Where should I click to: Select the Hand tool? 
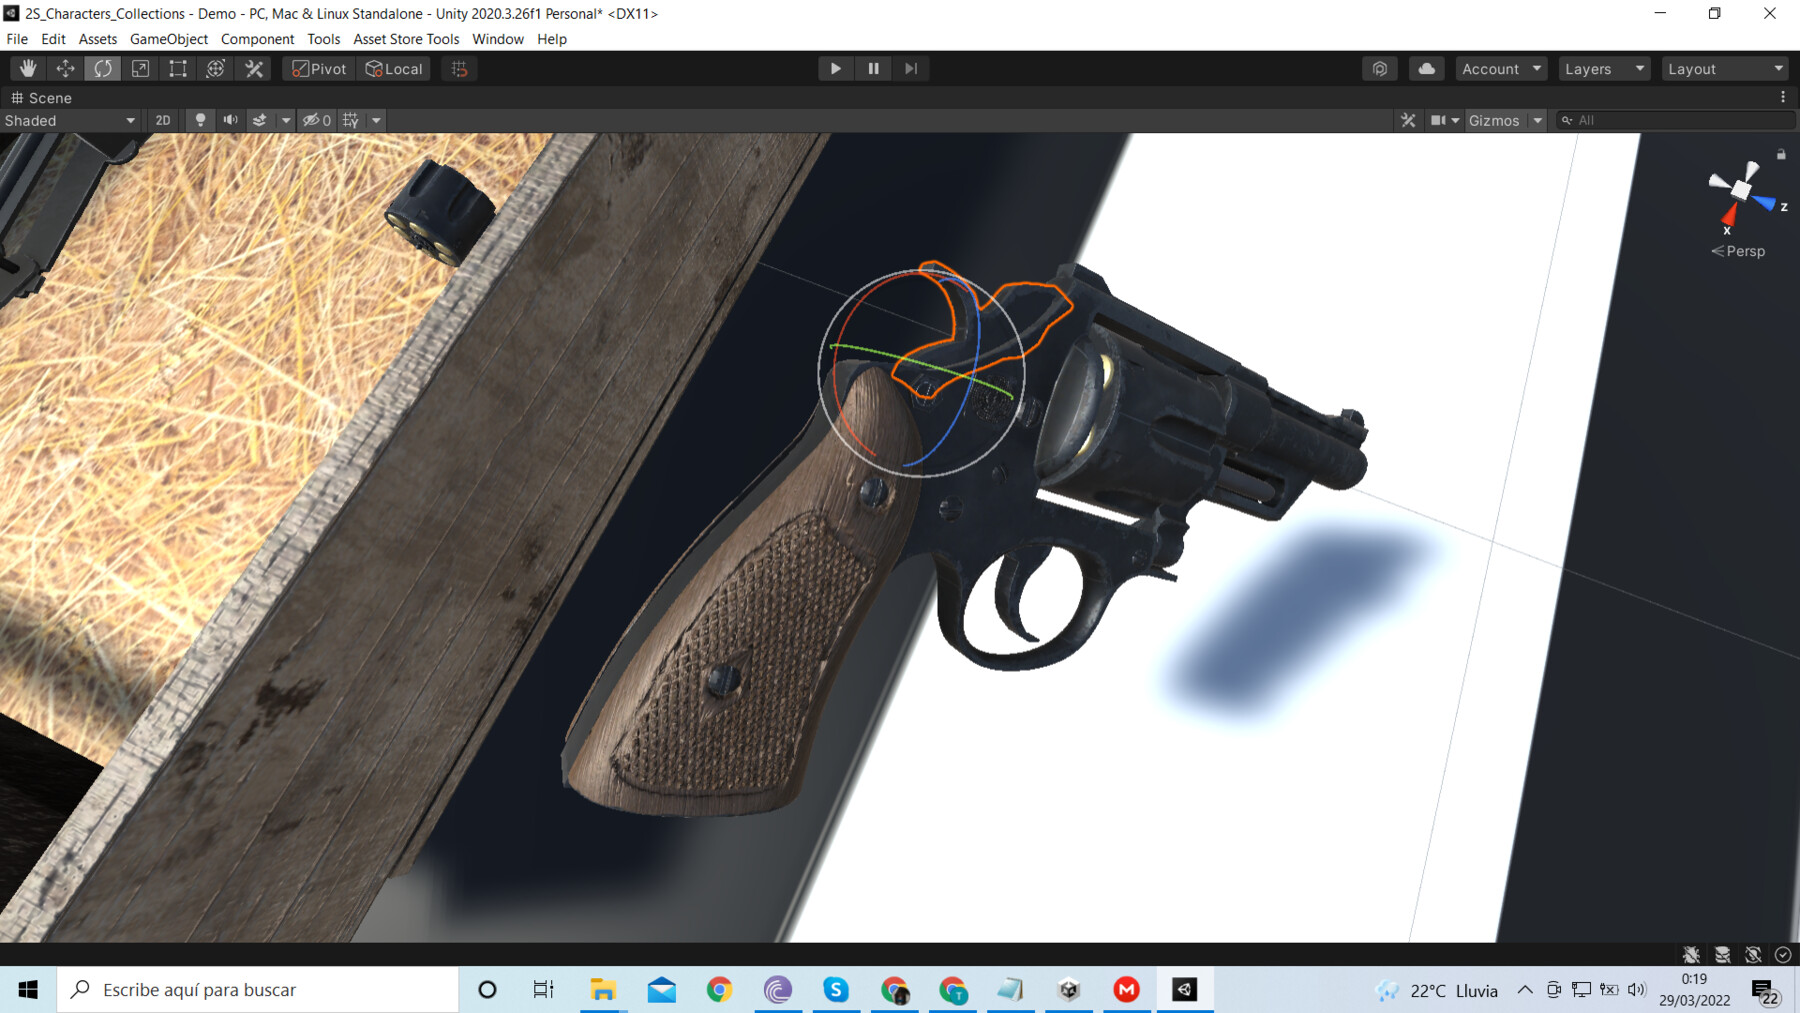click(28, 68)
